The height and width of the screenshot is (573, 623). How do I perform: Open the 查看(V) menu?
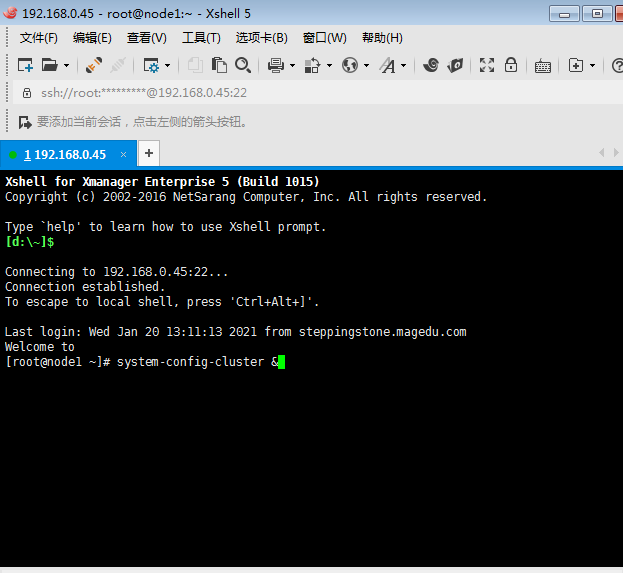[x=147, y=38]
